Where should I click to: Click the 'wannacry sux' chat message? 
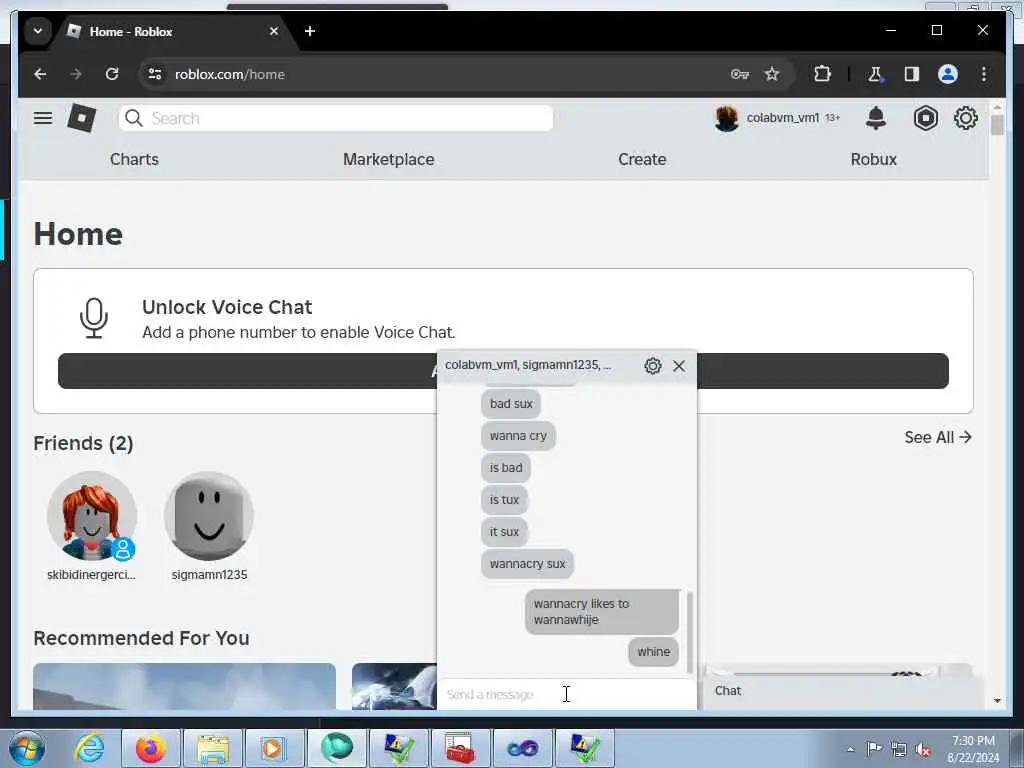click(527, 564)
